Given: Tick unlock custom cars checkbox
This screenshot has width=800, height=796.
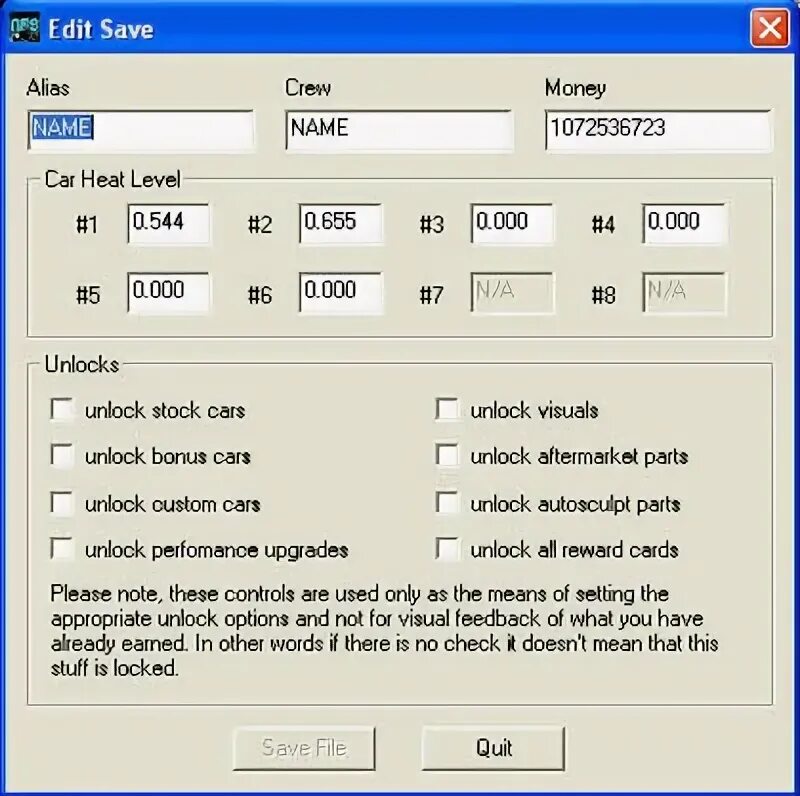Looking at the screenshot, I should click(62, 503).
